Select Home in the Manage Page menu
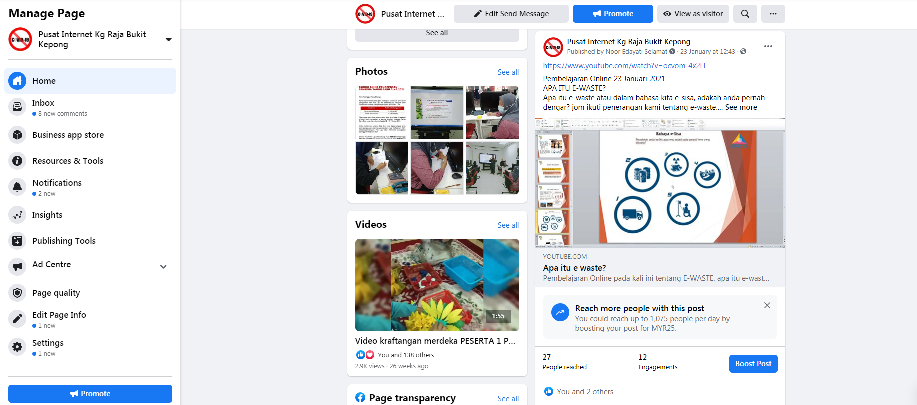 pyautogui.click(x=90, y=81)
